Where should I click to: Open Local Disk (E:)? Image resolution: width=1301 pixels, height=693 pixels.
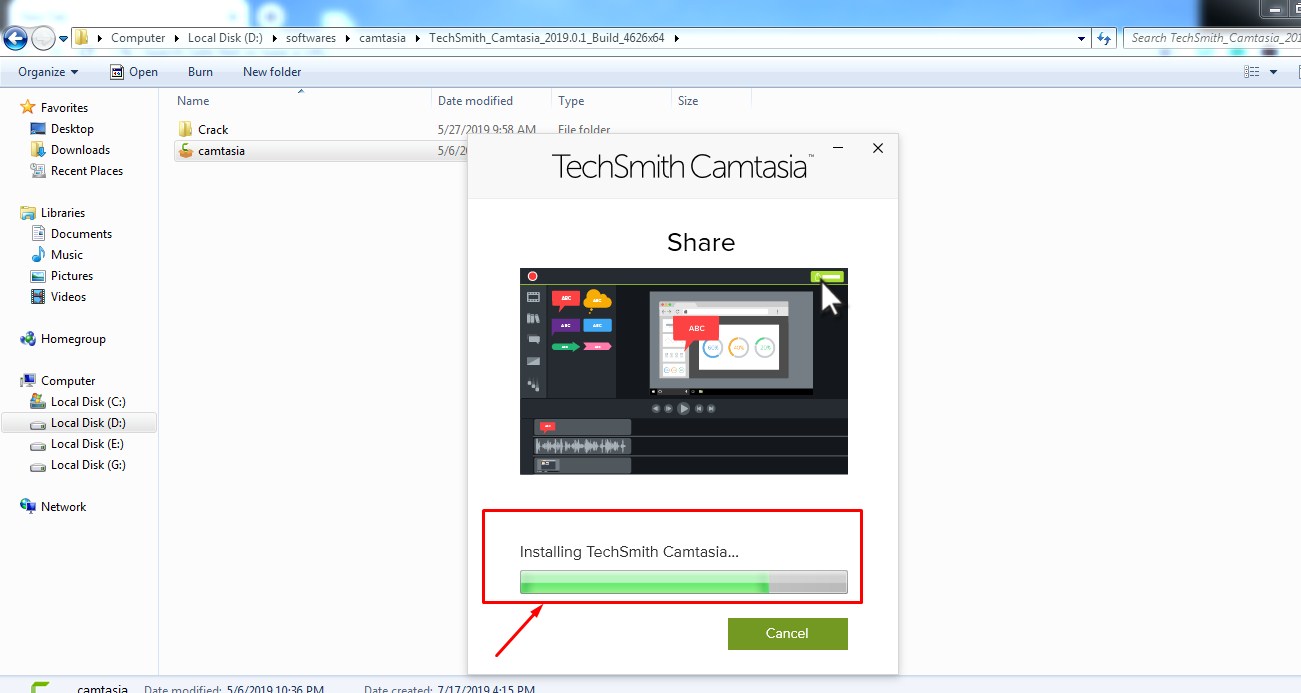88,444
